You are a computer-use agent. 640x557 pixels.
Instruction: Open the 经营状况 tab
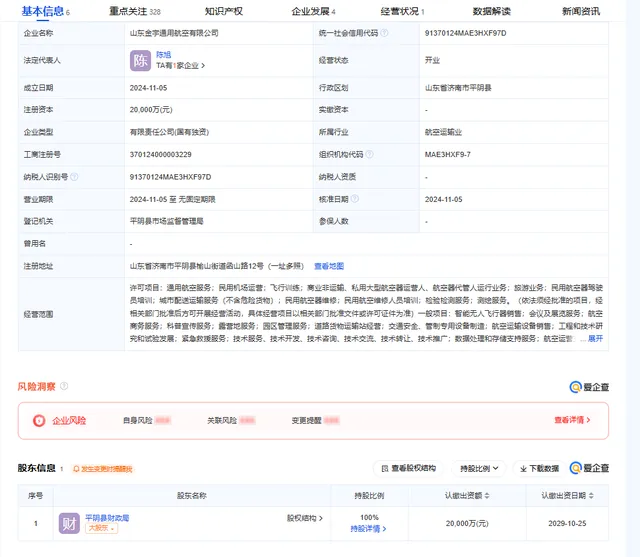point(402,11)
